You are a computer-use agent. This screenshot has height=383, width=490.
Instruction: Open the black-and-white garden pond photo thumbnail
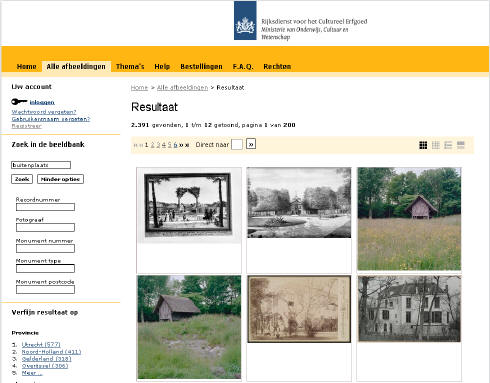click(299, 203)
